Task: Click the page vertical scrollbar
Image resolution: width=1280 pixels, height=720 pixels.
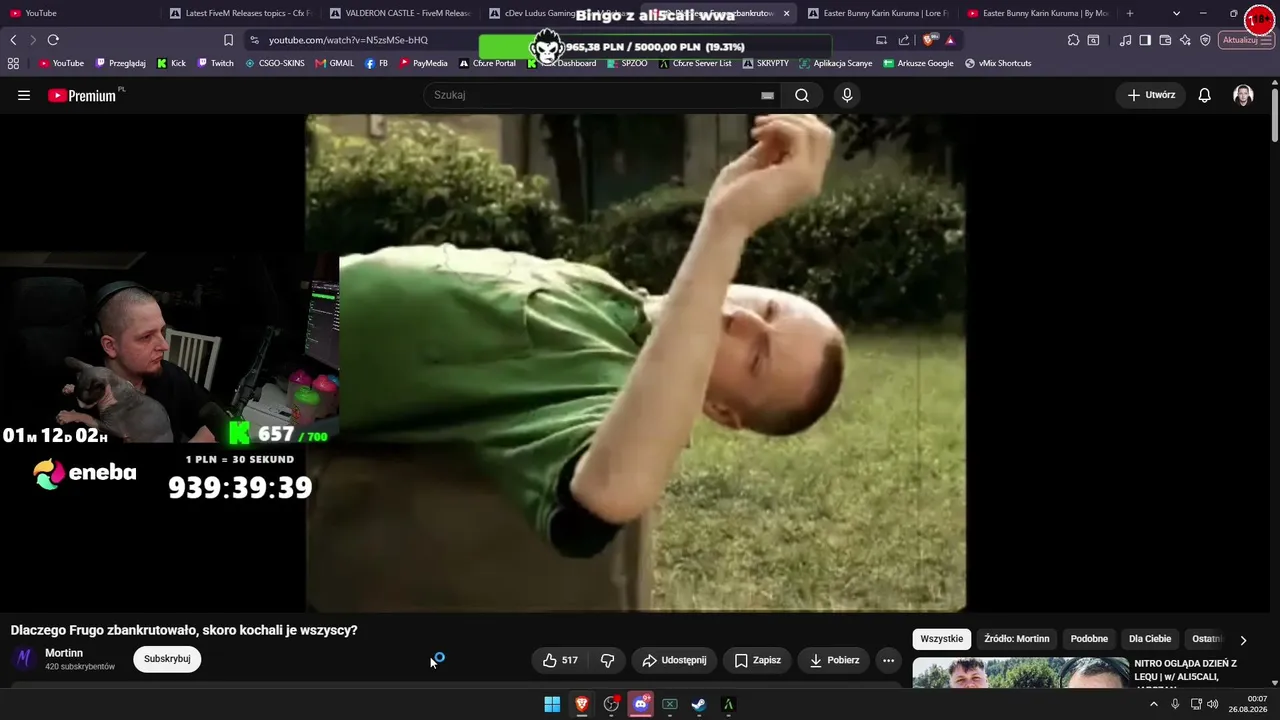Action: point(1274,115)
